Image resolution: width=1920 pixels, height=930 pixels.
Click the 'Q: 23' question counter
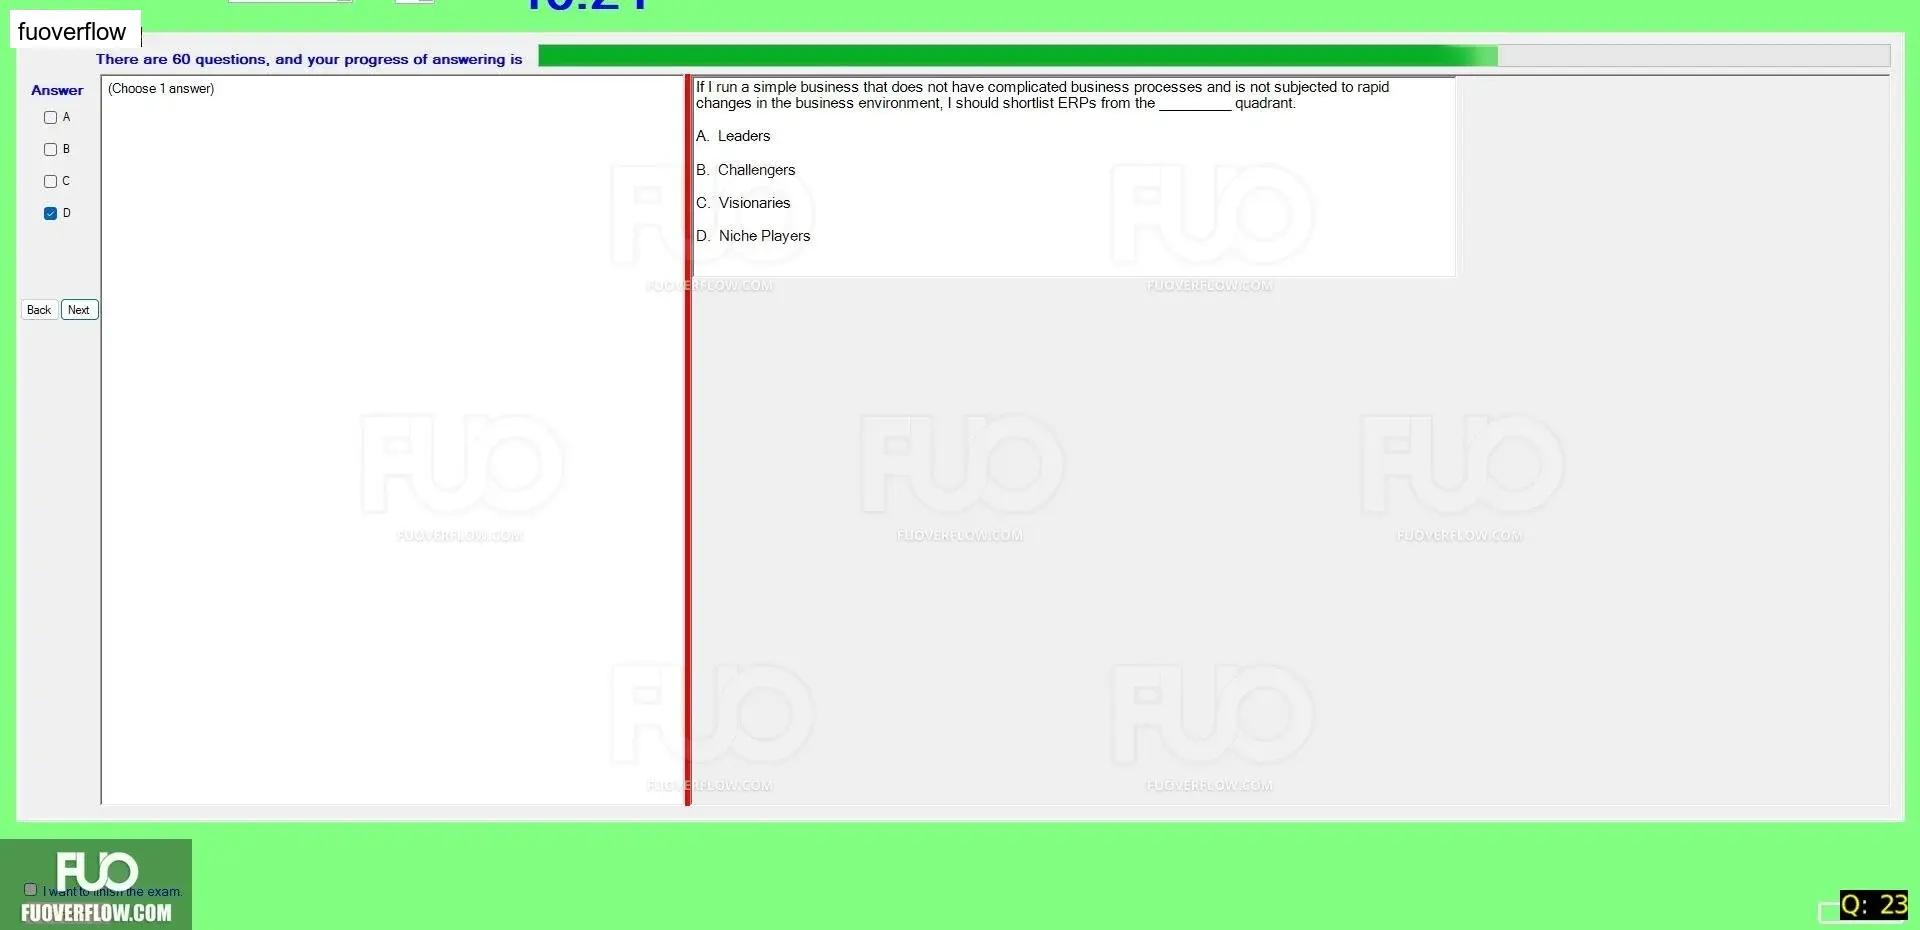tap(1874, 905)
